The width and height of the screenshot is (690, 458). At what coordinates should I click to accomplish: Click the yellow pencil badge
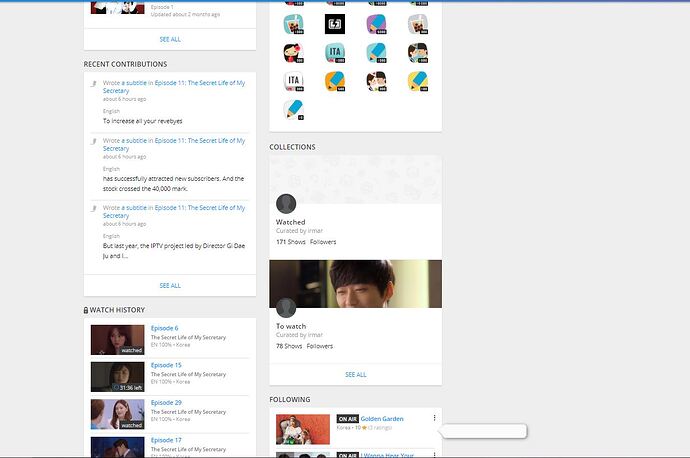tap(418, 81)
